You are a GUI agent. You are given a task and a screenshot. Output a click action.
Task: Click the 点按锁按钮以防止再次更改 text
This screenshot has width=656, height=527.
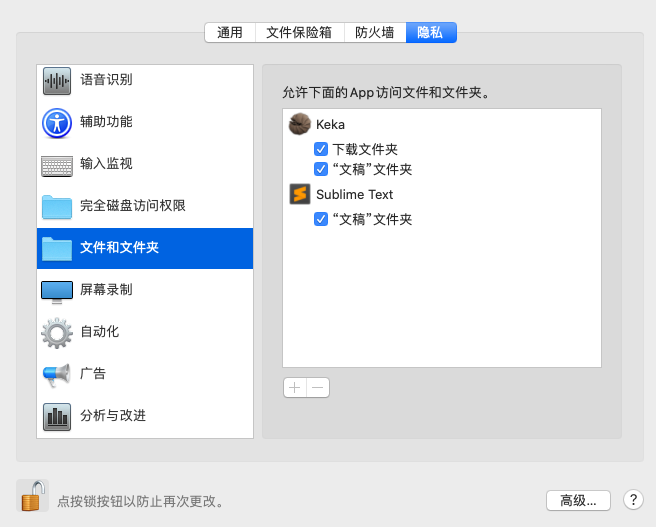coord(141,501)
